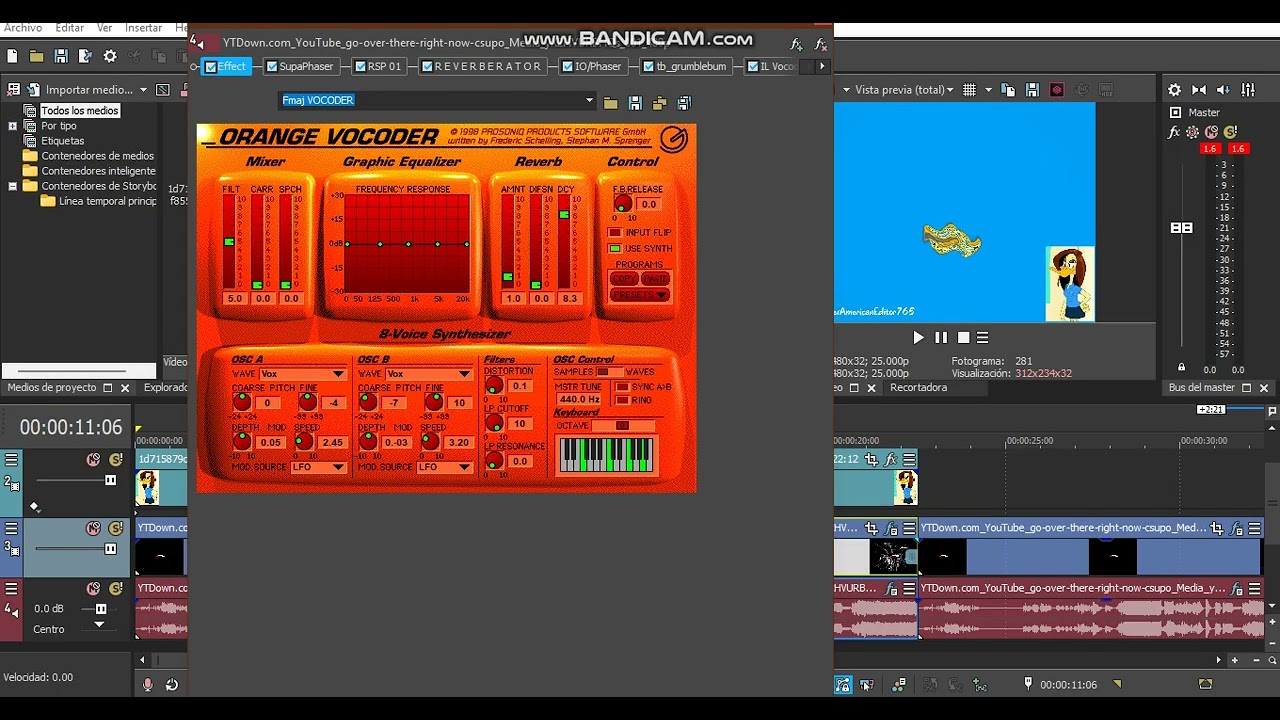This screenshot has height=720, width=1280.
Task: Open event pan/crop on track 3 clip
Action: (1217, 529)
